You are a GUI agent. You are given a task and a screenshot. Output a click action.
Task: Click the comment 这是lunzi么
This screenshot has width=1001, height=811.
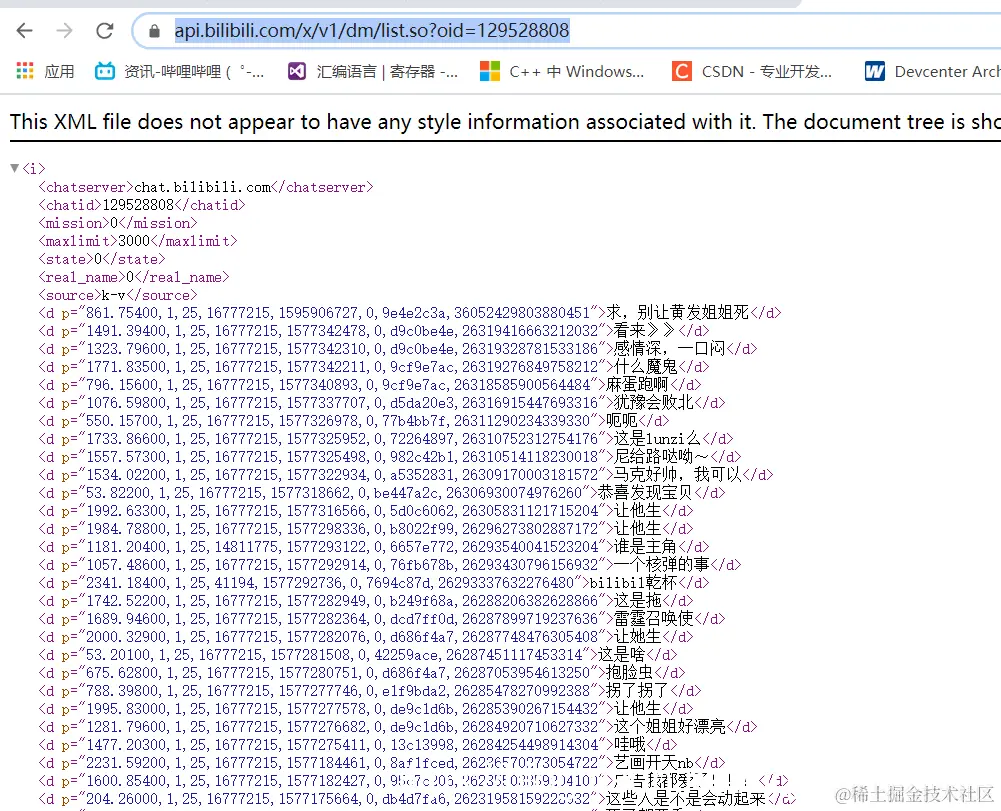[x=658, y=439]
